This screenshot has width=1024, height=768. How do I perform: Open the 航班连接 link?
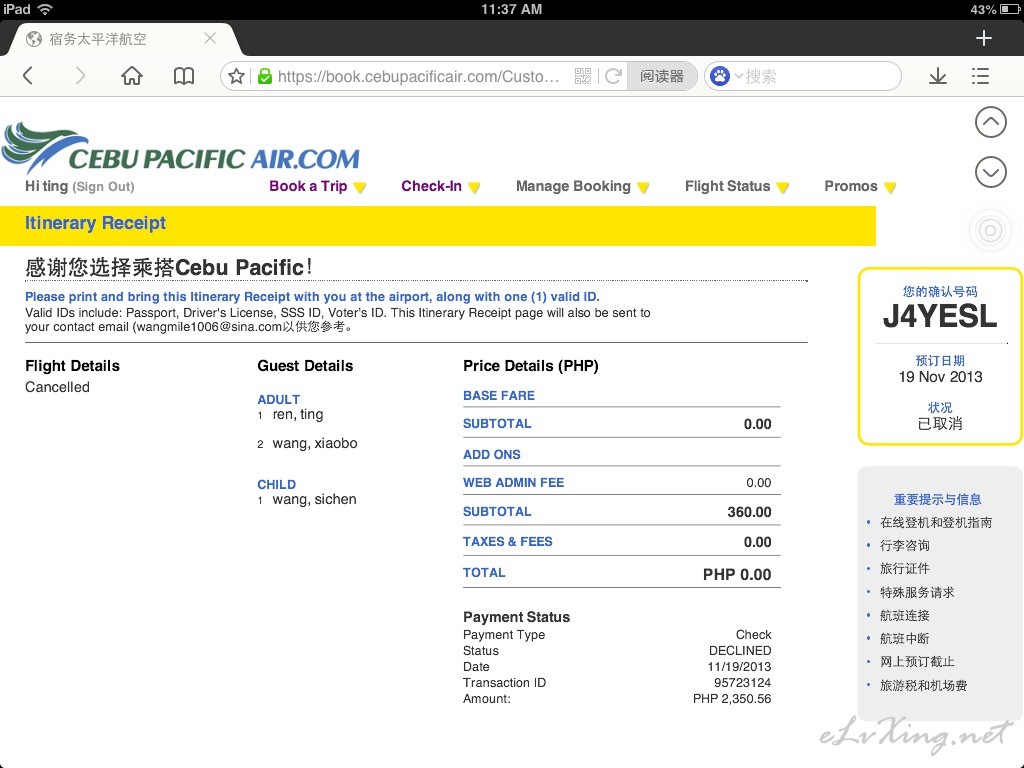[x=904, y=615]
